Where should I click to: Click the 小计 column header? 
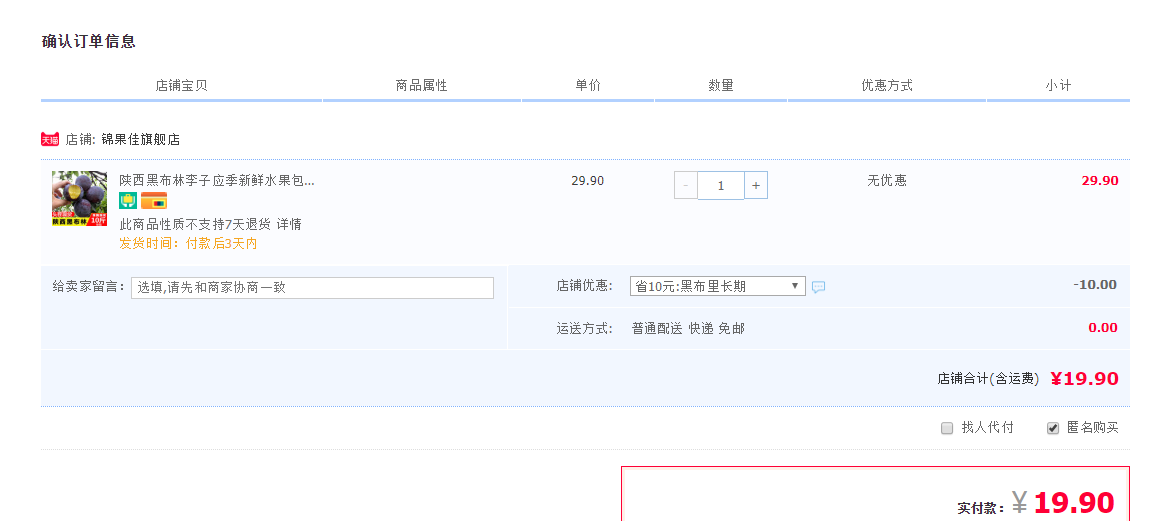pos(1058,85)
